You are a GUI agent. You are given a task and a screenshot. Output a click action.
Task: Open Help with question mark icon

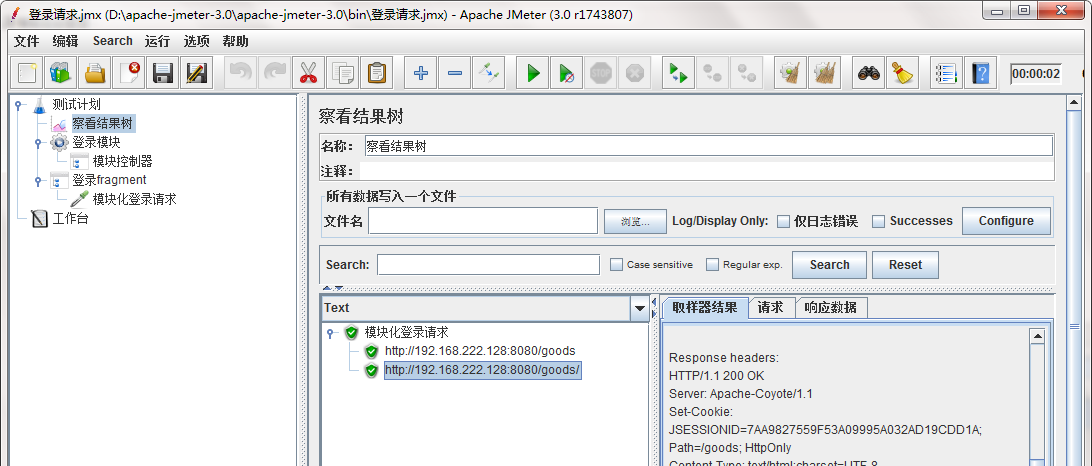tap(981, 72)
